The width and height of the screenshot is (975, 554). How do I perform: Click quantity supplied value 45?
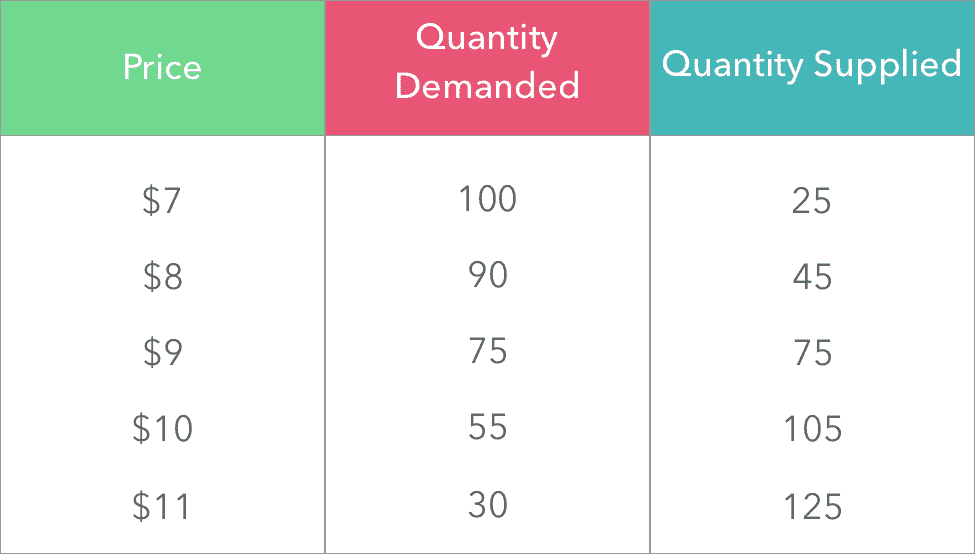point(812,277)
